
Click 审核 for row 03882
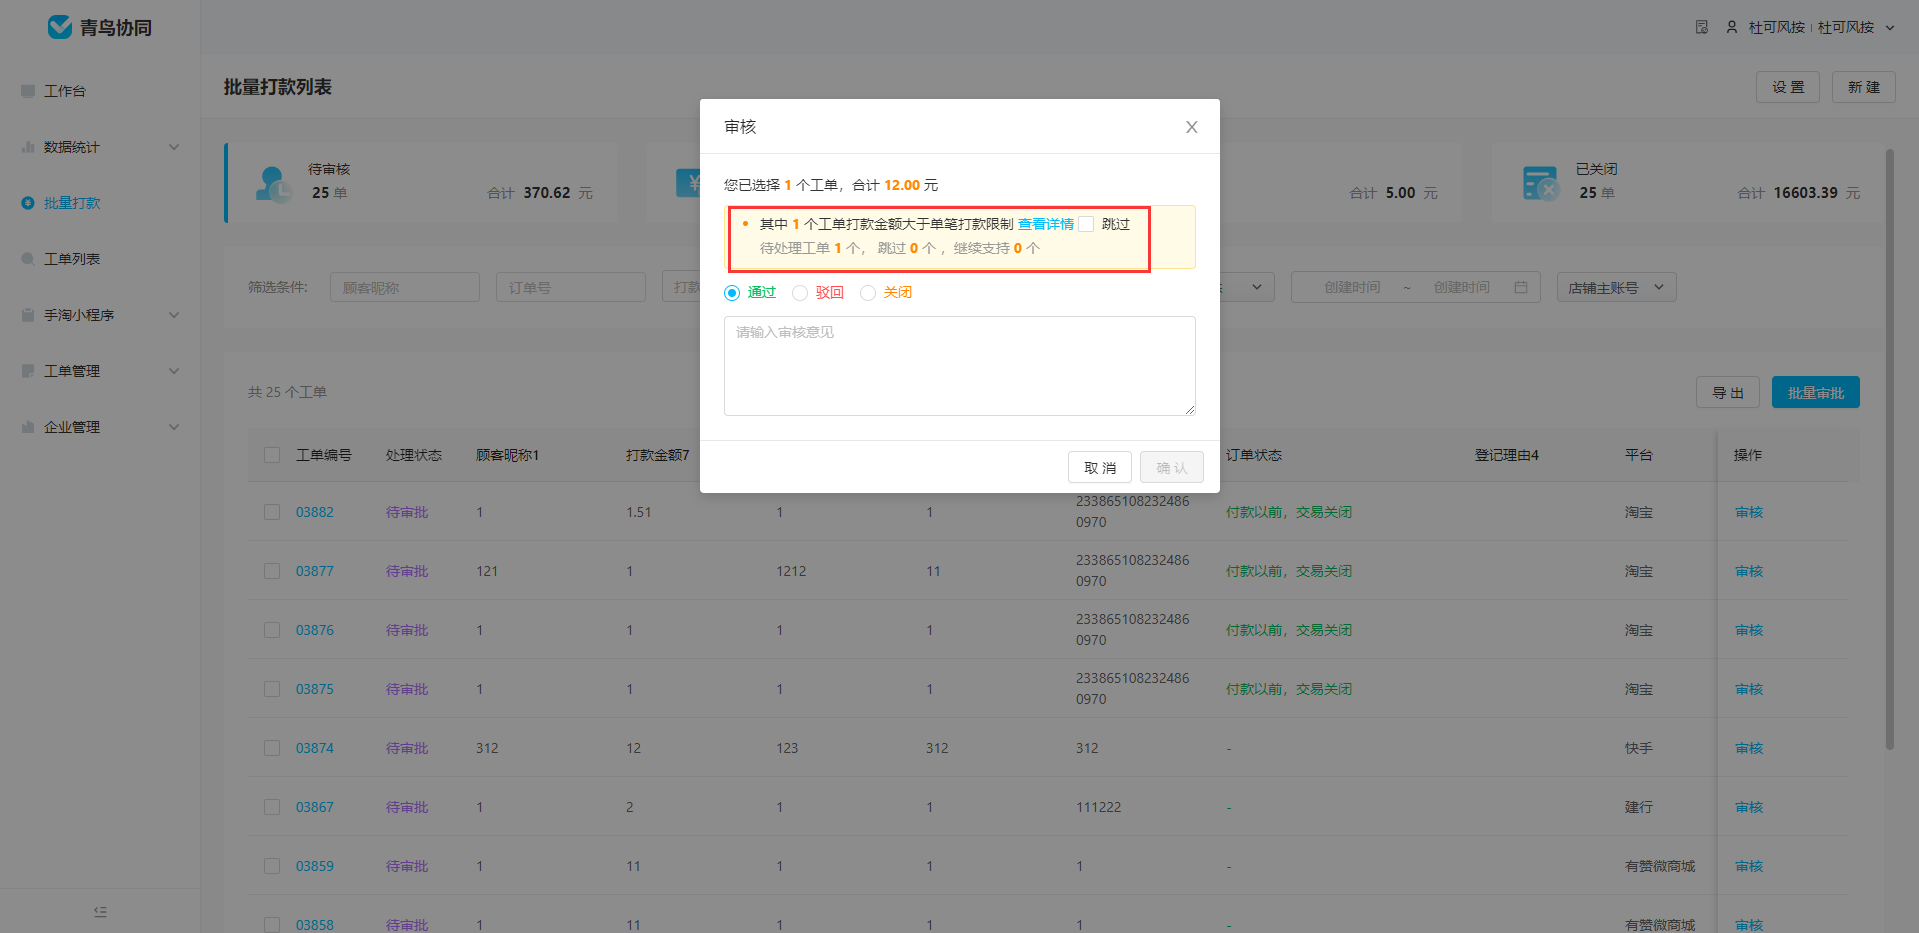1749,512
